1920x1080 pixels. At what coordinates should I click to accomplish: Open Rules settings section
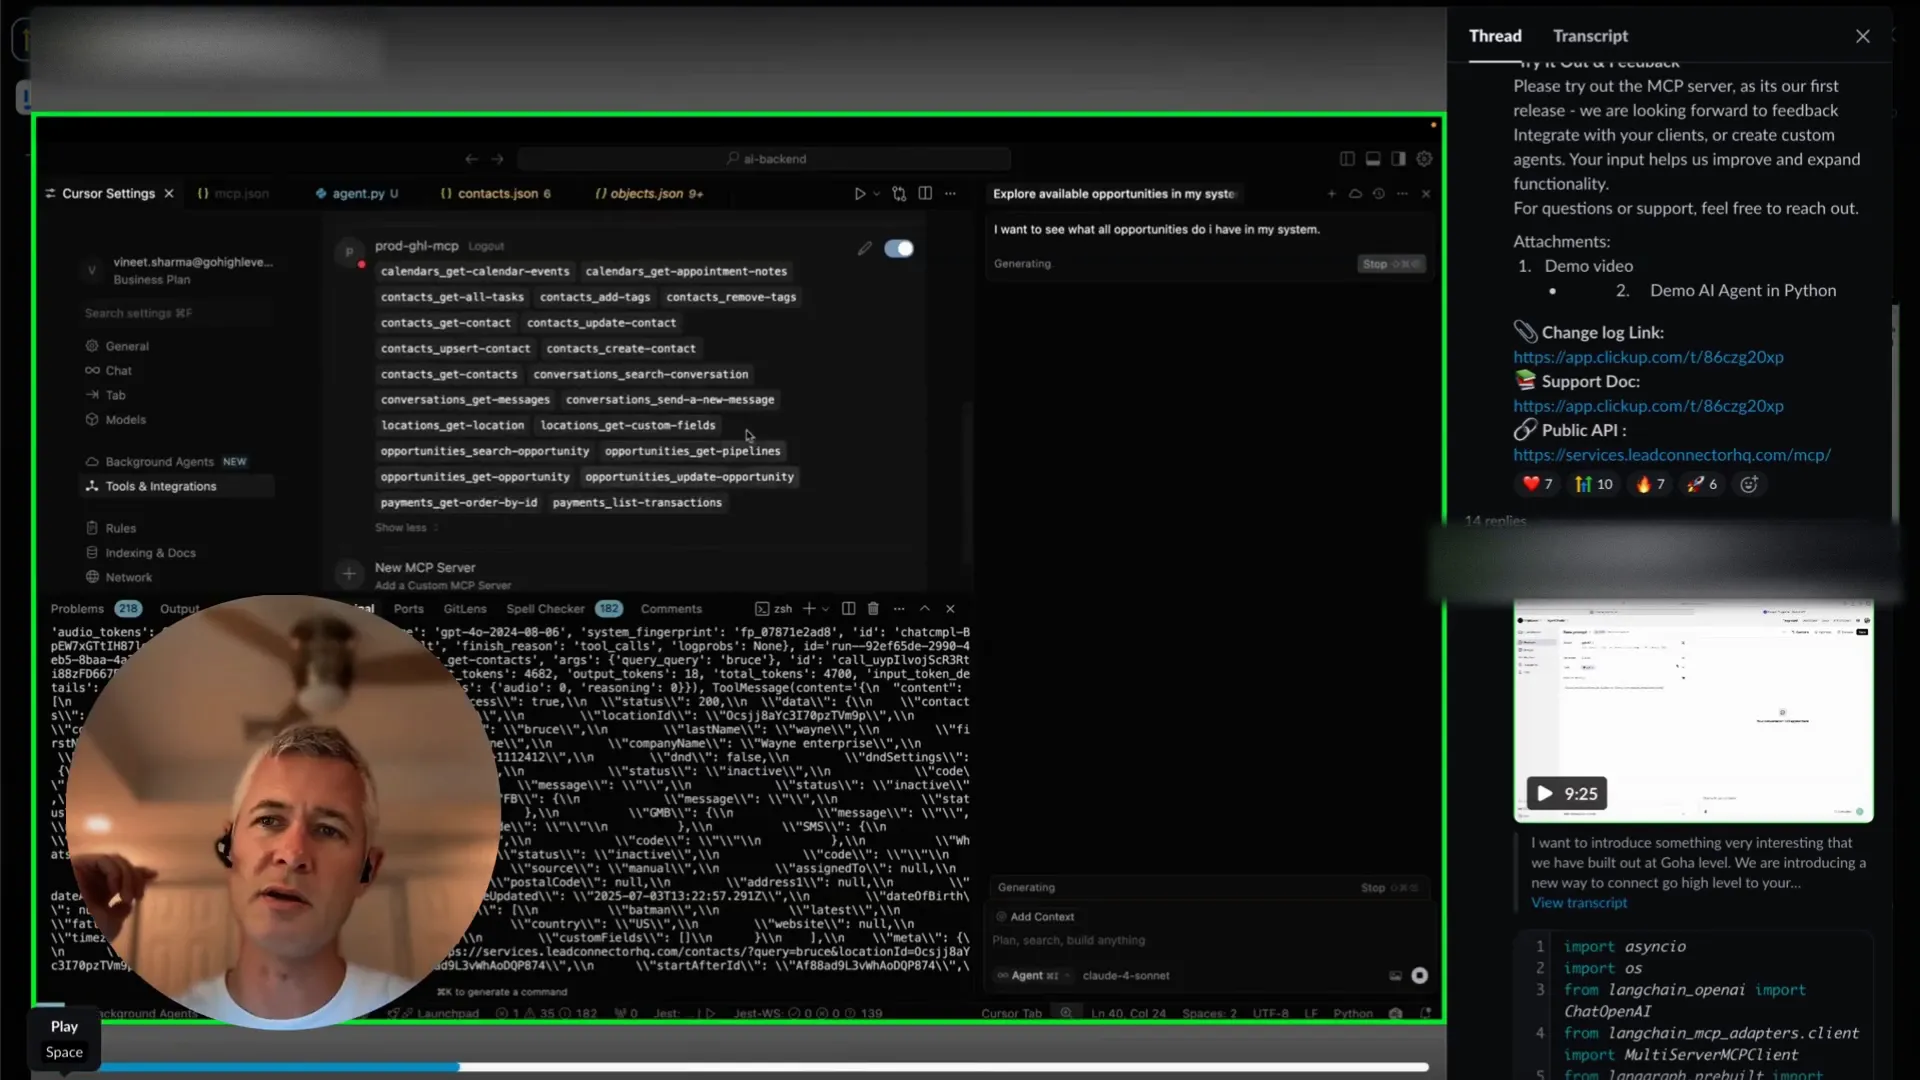[x=120, y=528]
